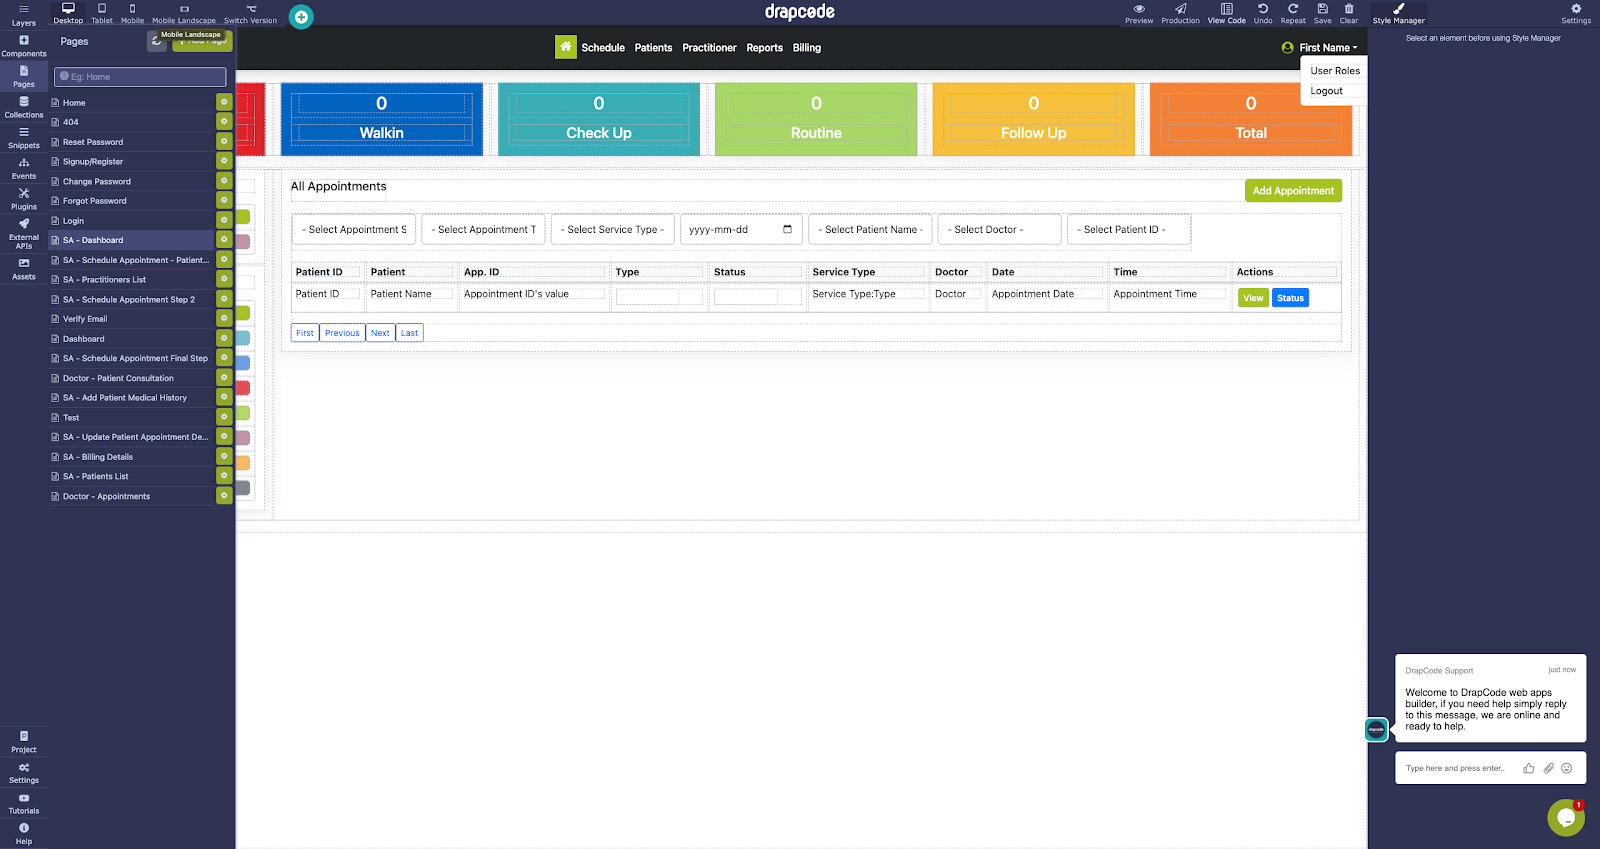
Task: Attach a file in chat box
Action: point(1548,768)
